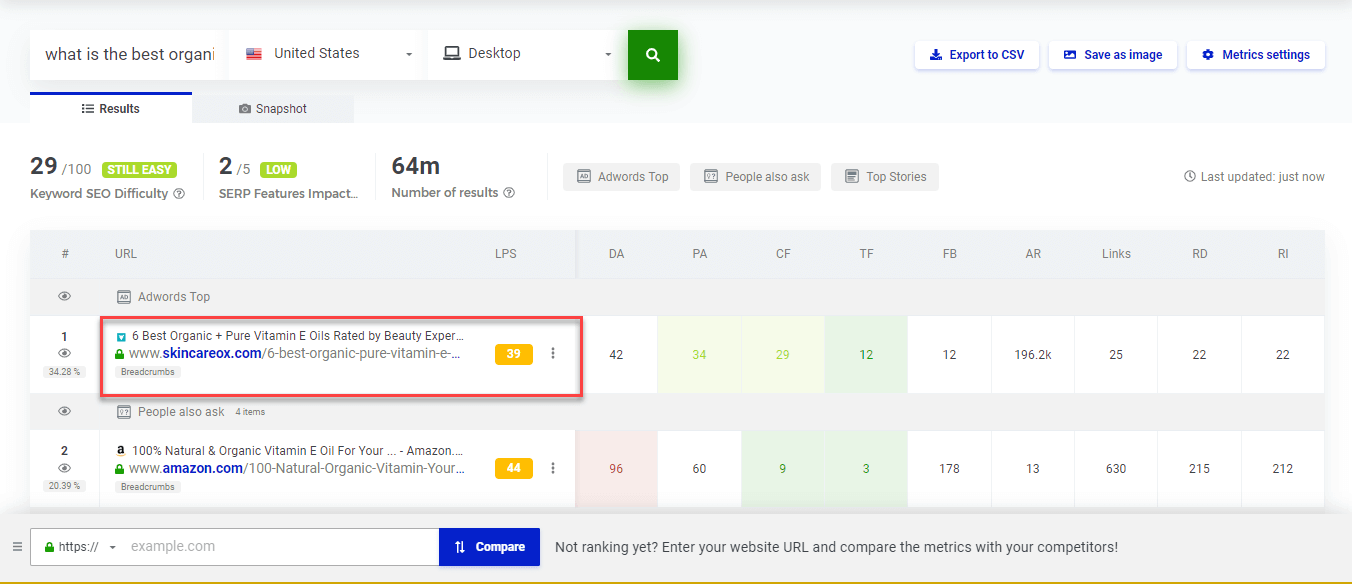Toggle visibility of People also ask row
Screen dimensions: 1352x584
(x=65, y=411)
